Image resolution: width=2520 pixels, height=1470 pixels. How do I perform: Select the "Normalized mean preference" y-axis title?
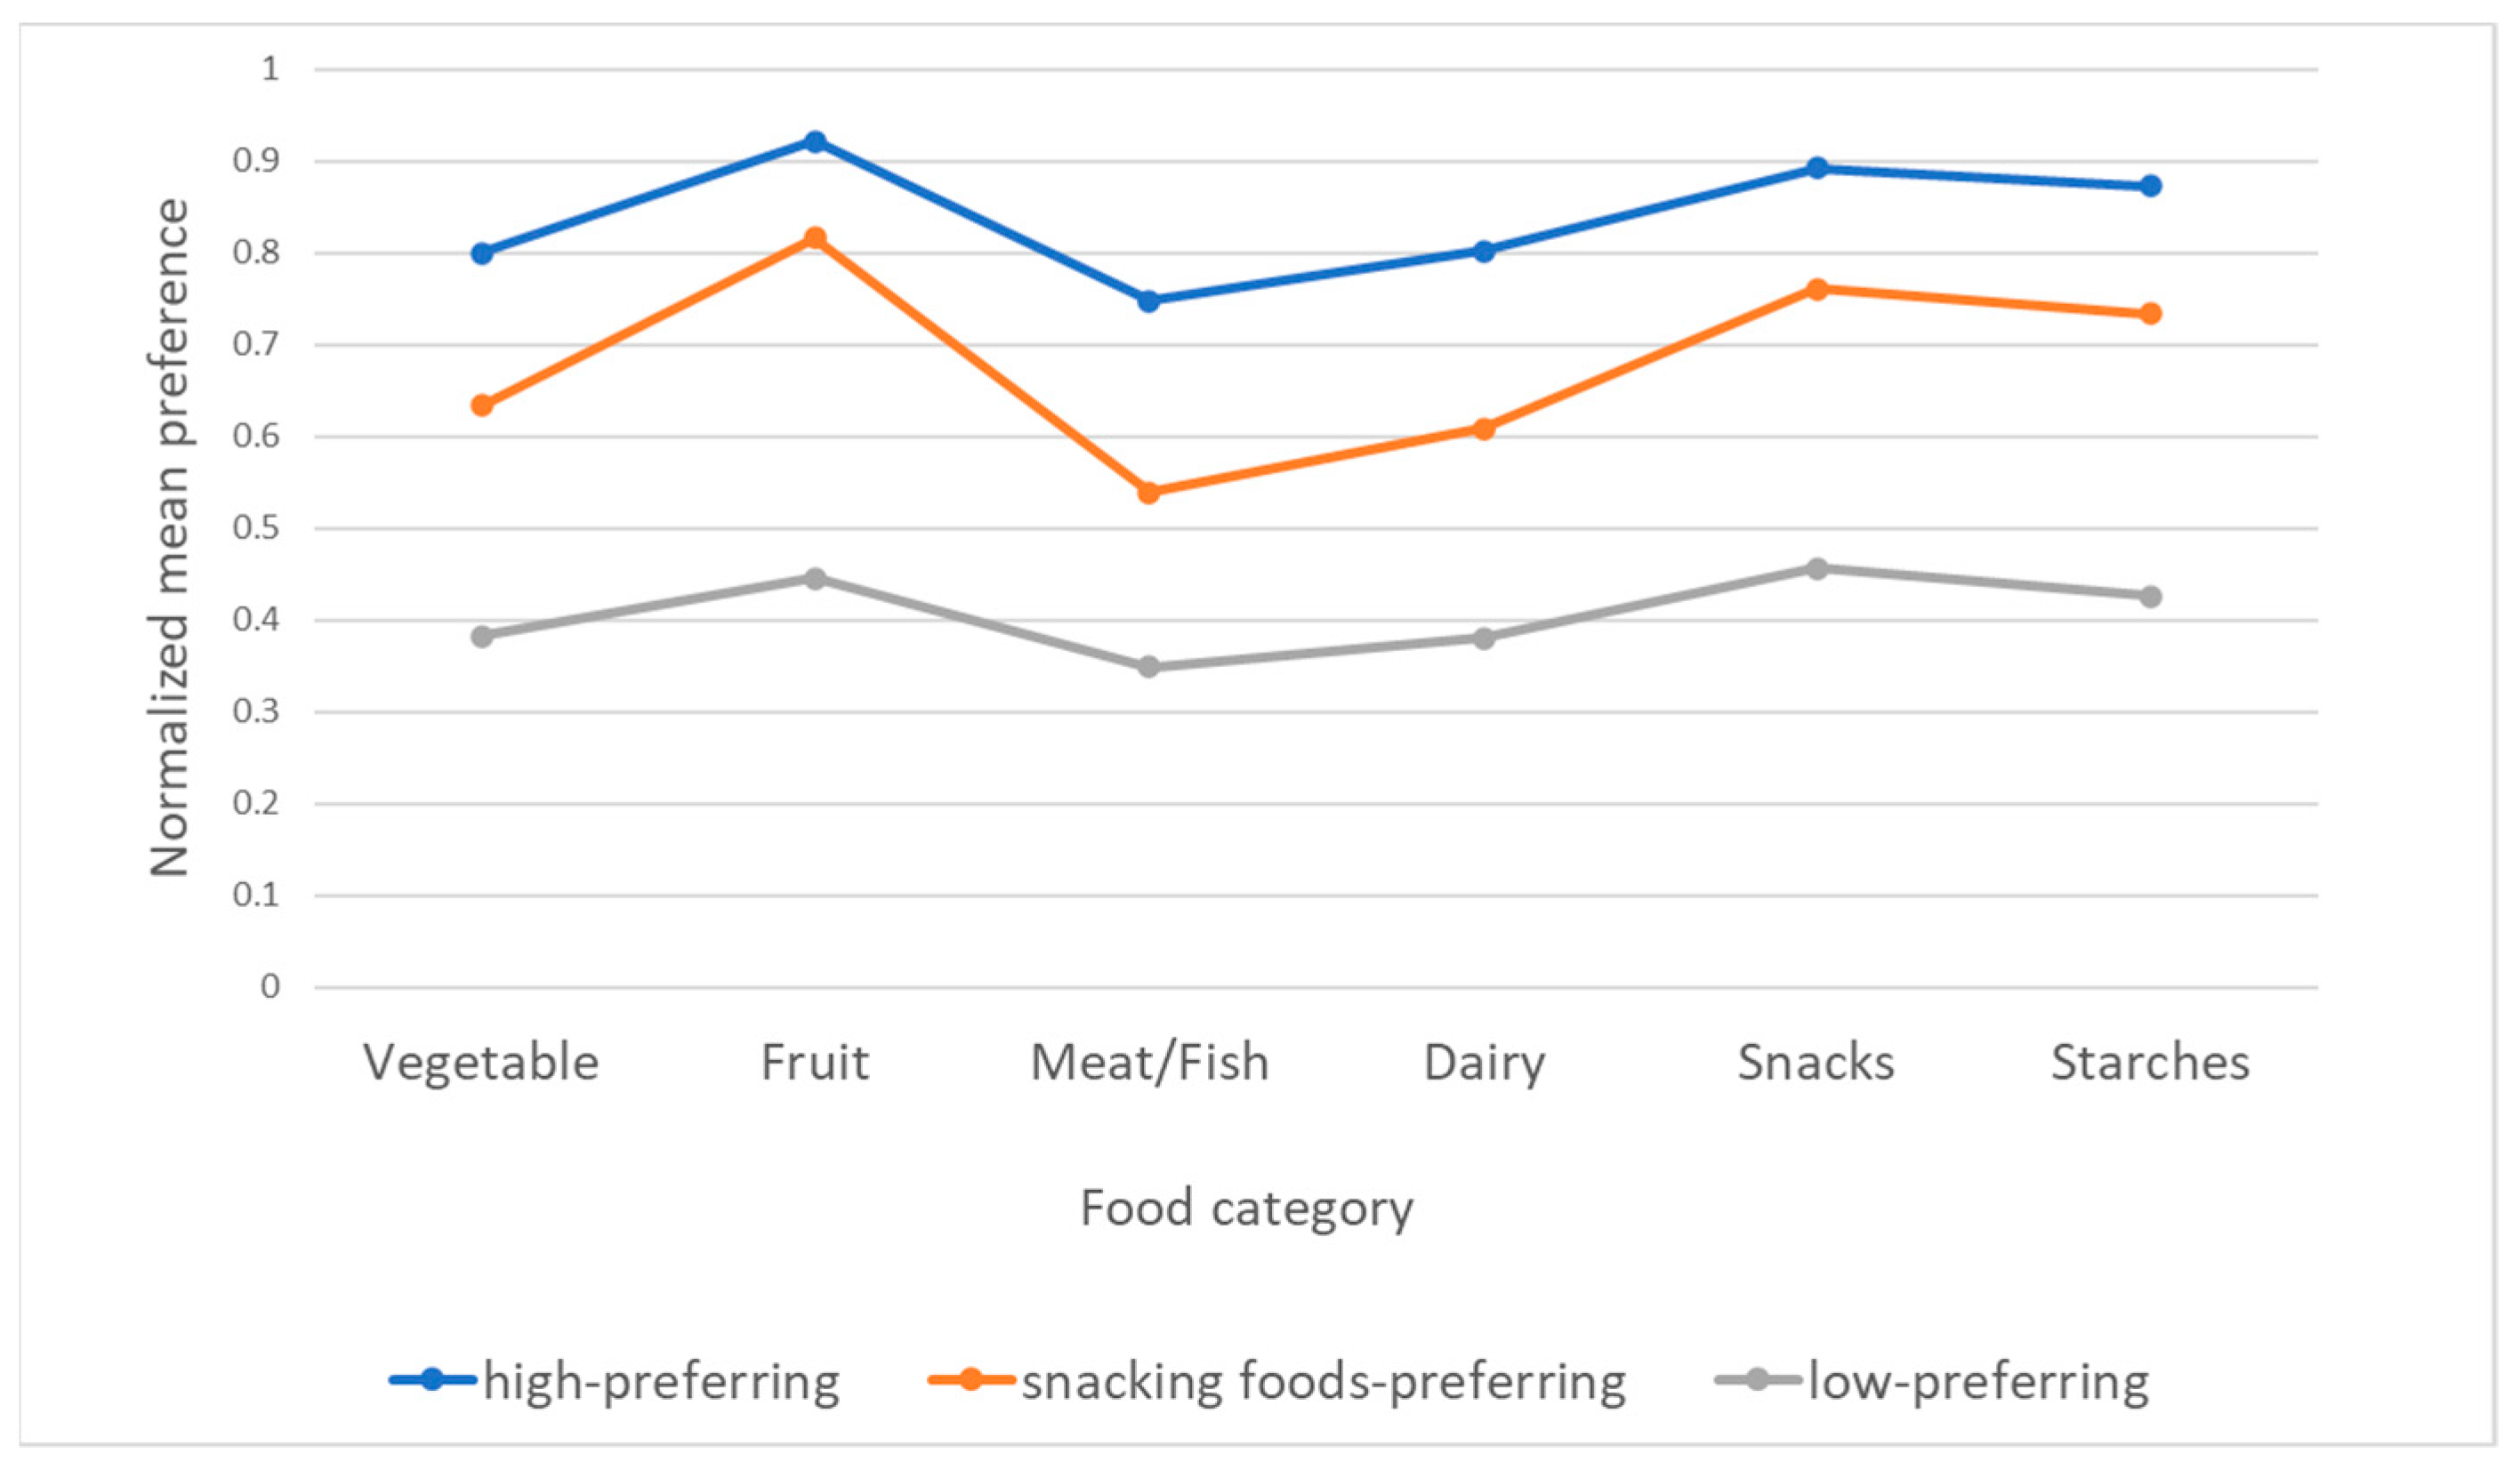click(170, 538)
